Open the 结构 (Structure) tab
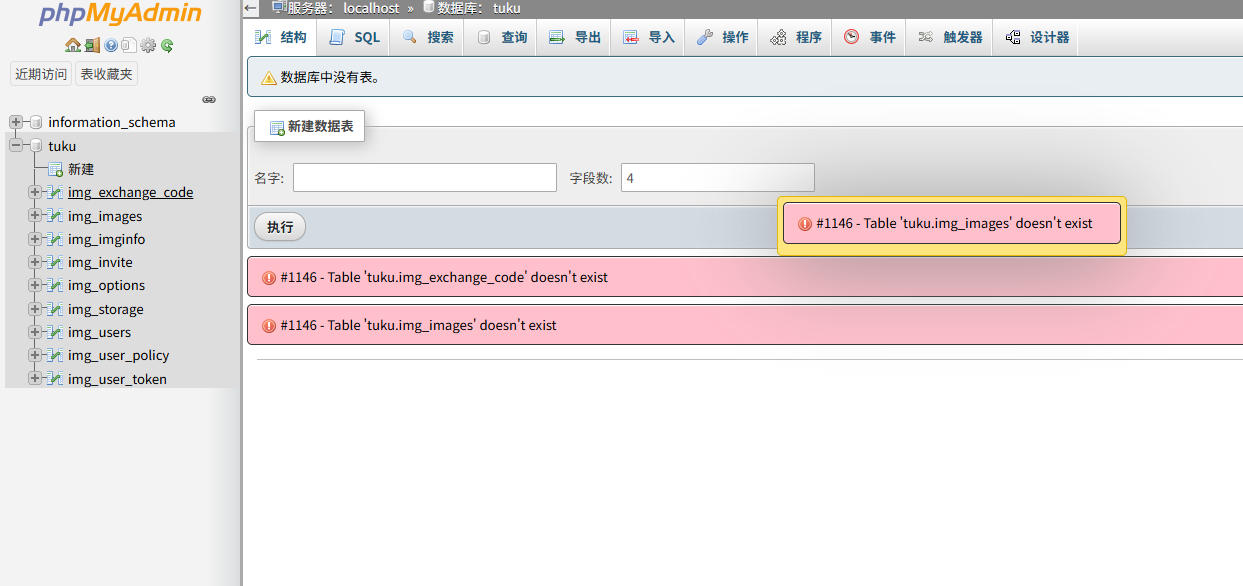The image size is (1243, 586). click(281, 37)
